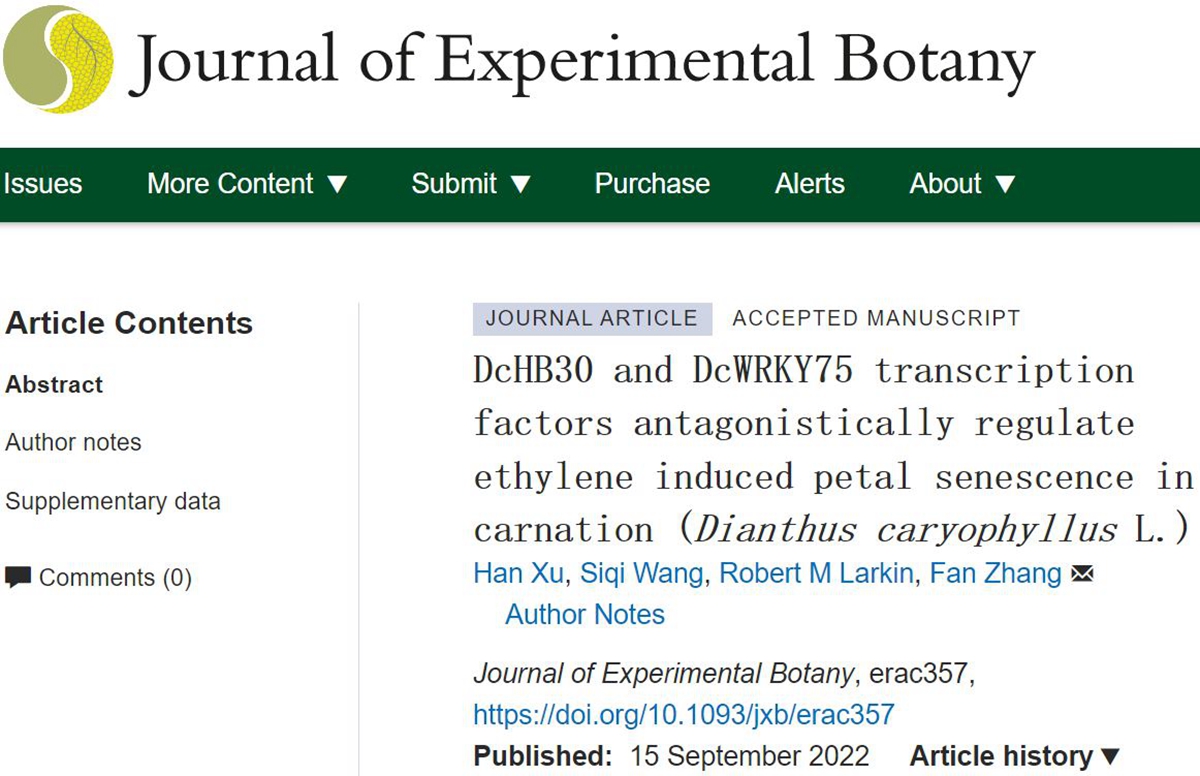View author Robert M Larkin
1200x776 pixels.
tap(816, 574)
